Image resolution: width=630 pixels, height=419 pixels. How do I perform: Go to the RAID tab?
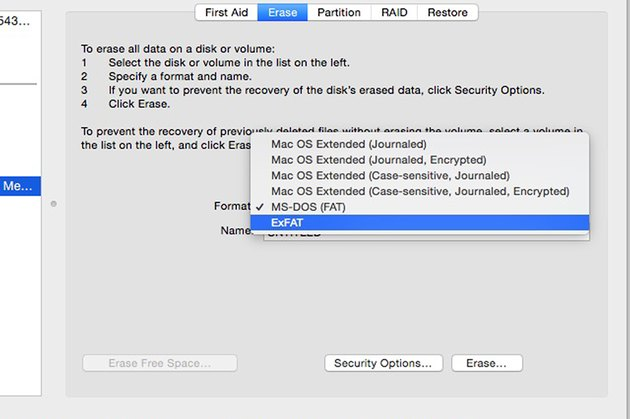pyautogui.click(x=393, y=13)
